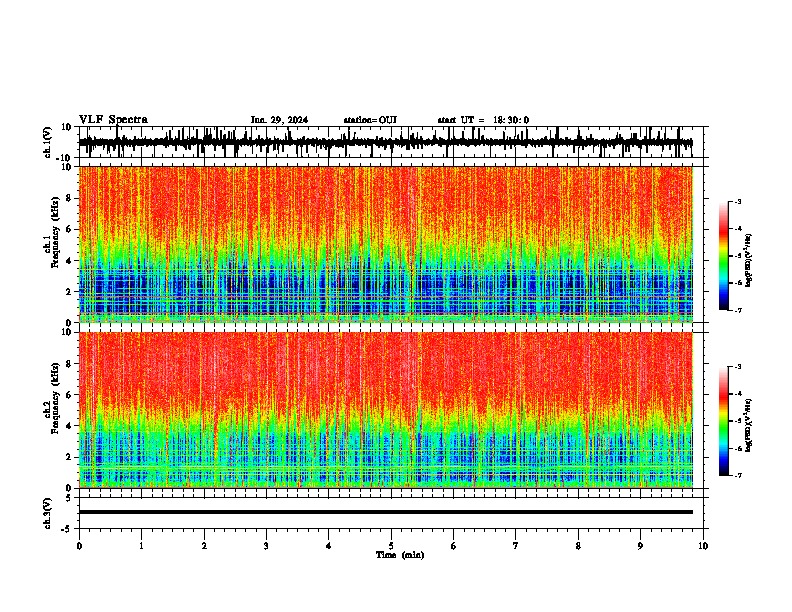Image resolution: width=792 pixels, height=612 pixels.
Task: Click the ch.3 flat black voltage line
Action: (386, 512)
